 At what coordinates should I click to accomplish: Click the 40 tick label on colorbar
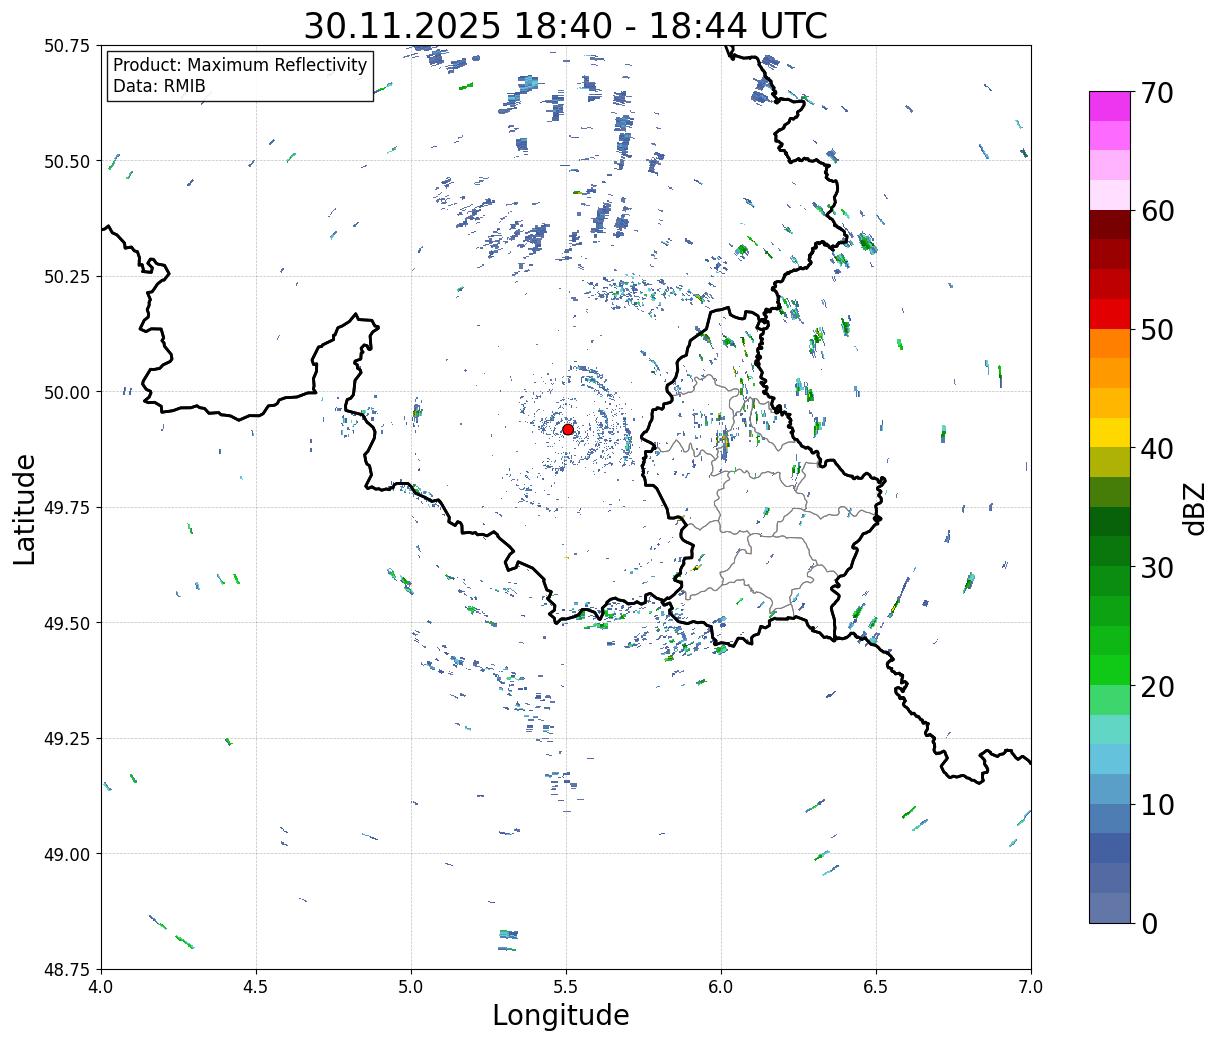(1157, 449)
